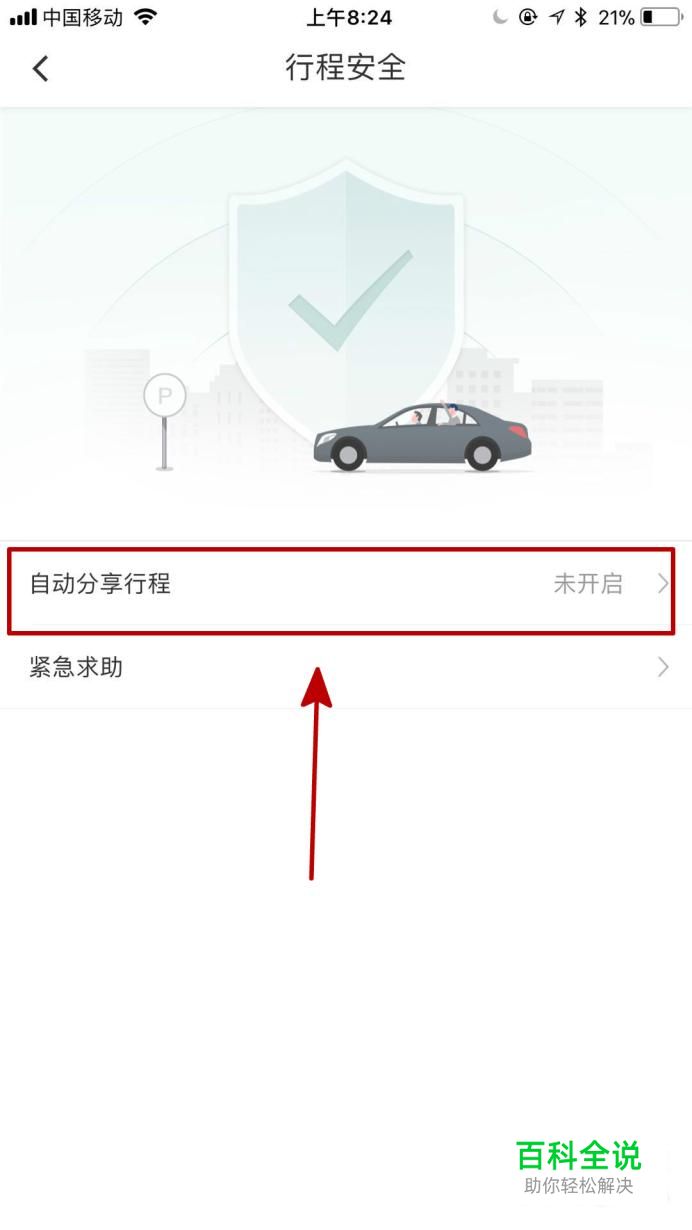
Task: Tap the 中国移动 carrier label
Action: (83, 17)
